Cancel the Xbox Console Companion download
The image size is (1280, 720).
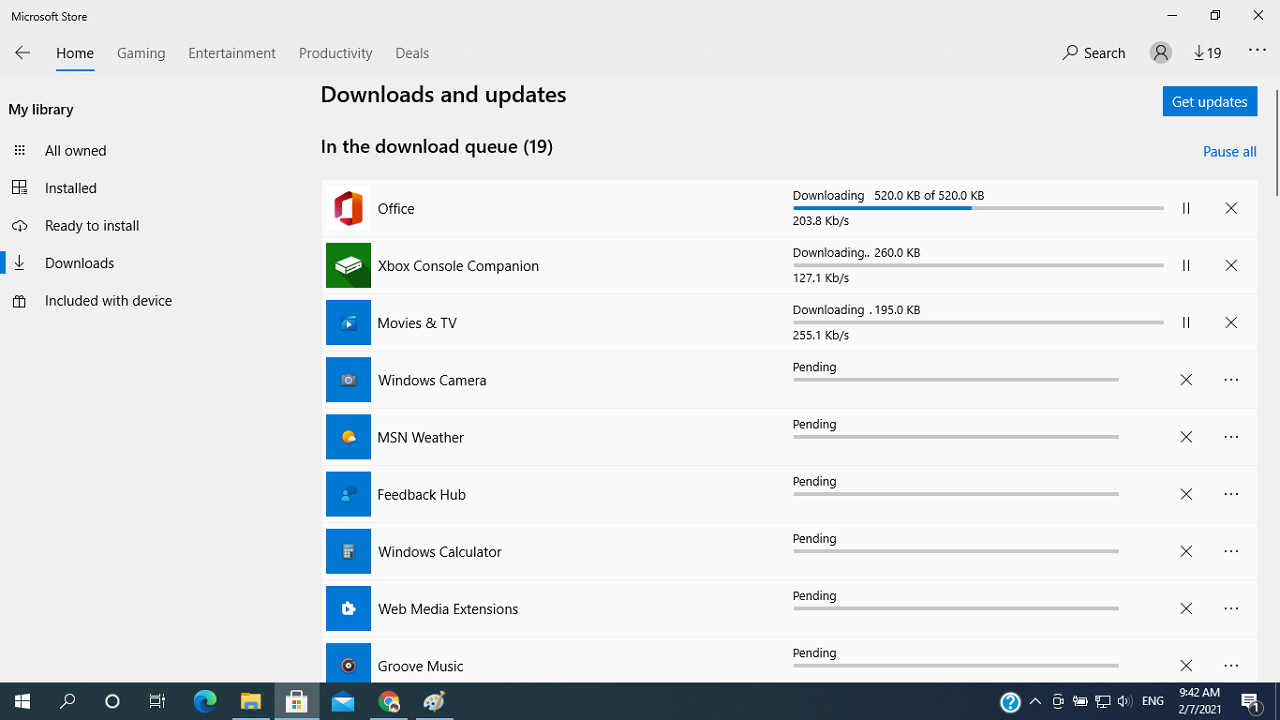click(x=1231, y=265)
